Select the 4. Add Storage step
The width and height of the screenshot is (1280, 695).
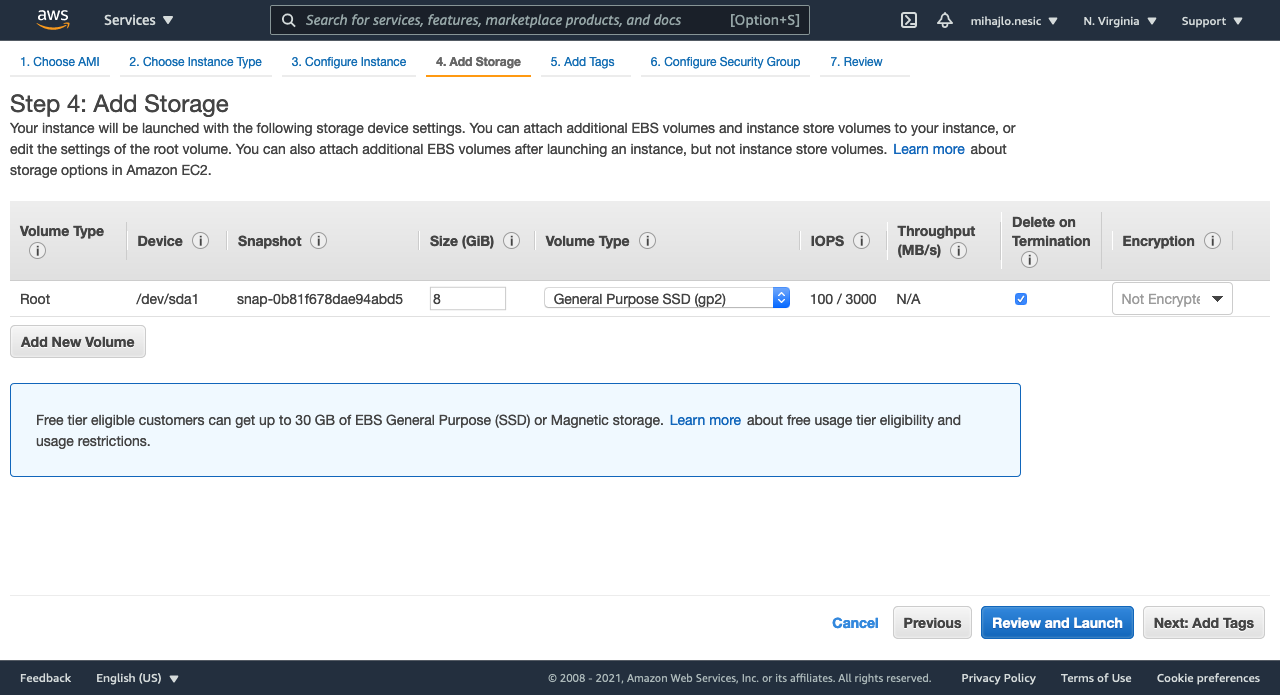pos(478,62)
